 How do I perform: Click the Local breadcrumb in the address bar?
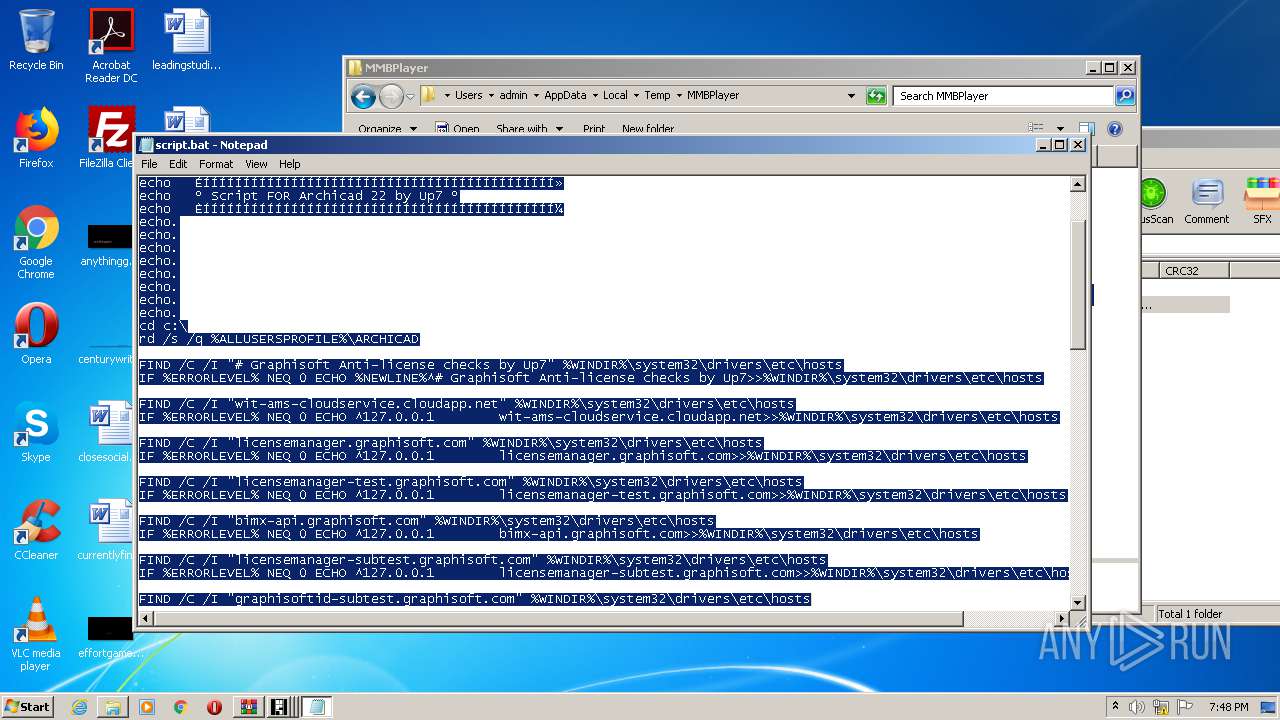[x=615, y=95]
